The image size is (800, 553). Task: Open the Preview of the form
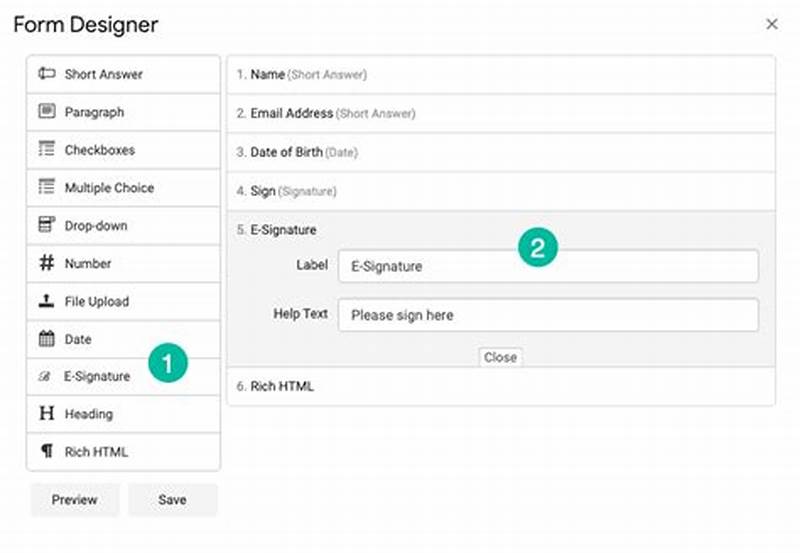(x=74, y=499)
